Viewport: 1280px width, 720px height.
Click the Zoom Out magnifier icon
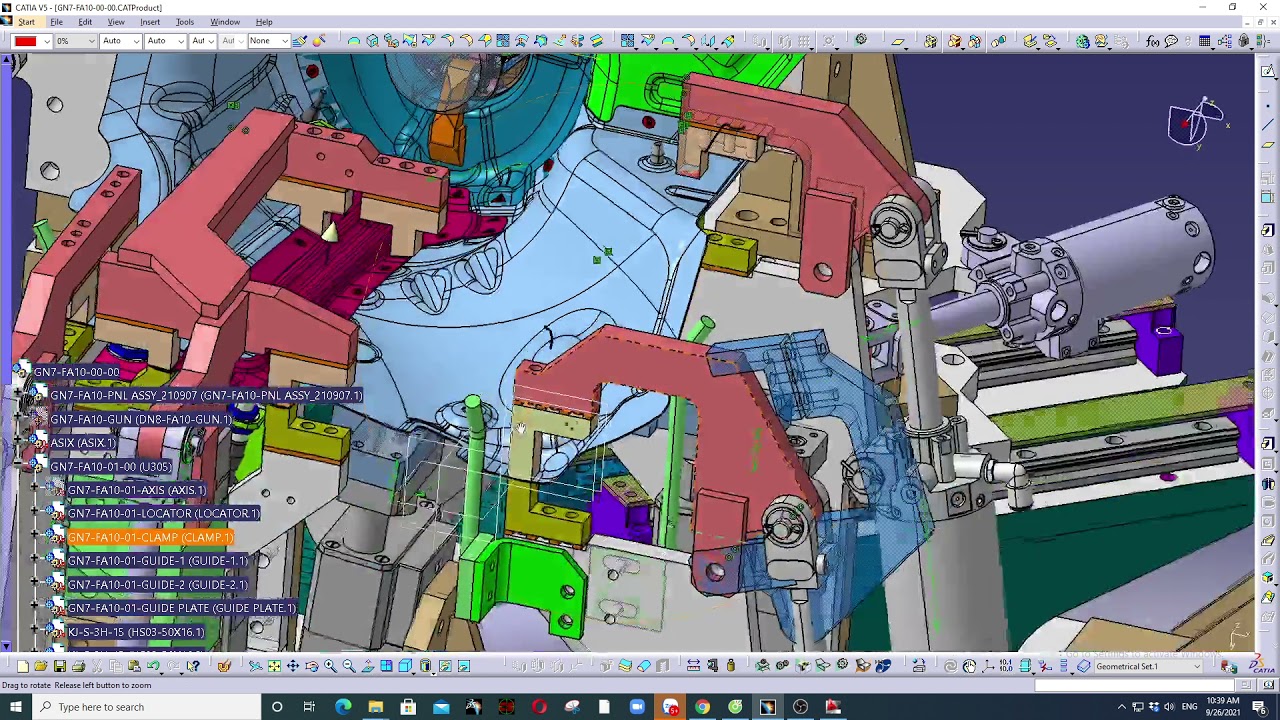349,666
